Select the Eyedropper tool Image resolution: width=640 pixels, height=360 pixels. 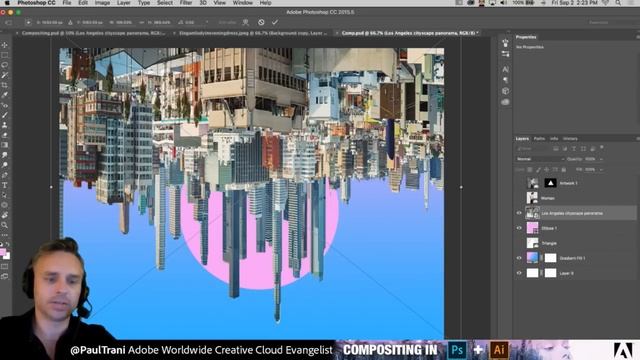5,95
